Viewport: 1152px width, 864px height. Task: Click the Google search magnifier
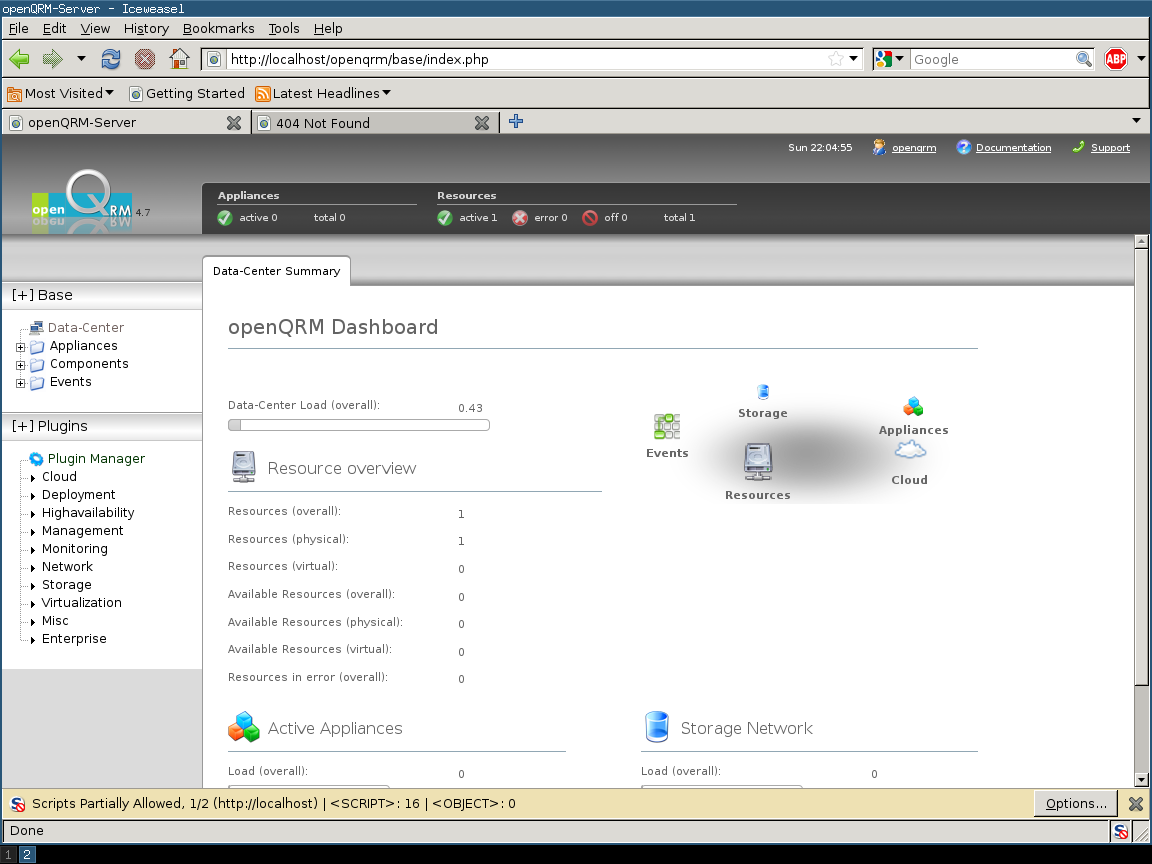pos(1084,59)
